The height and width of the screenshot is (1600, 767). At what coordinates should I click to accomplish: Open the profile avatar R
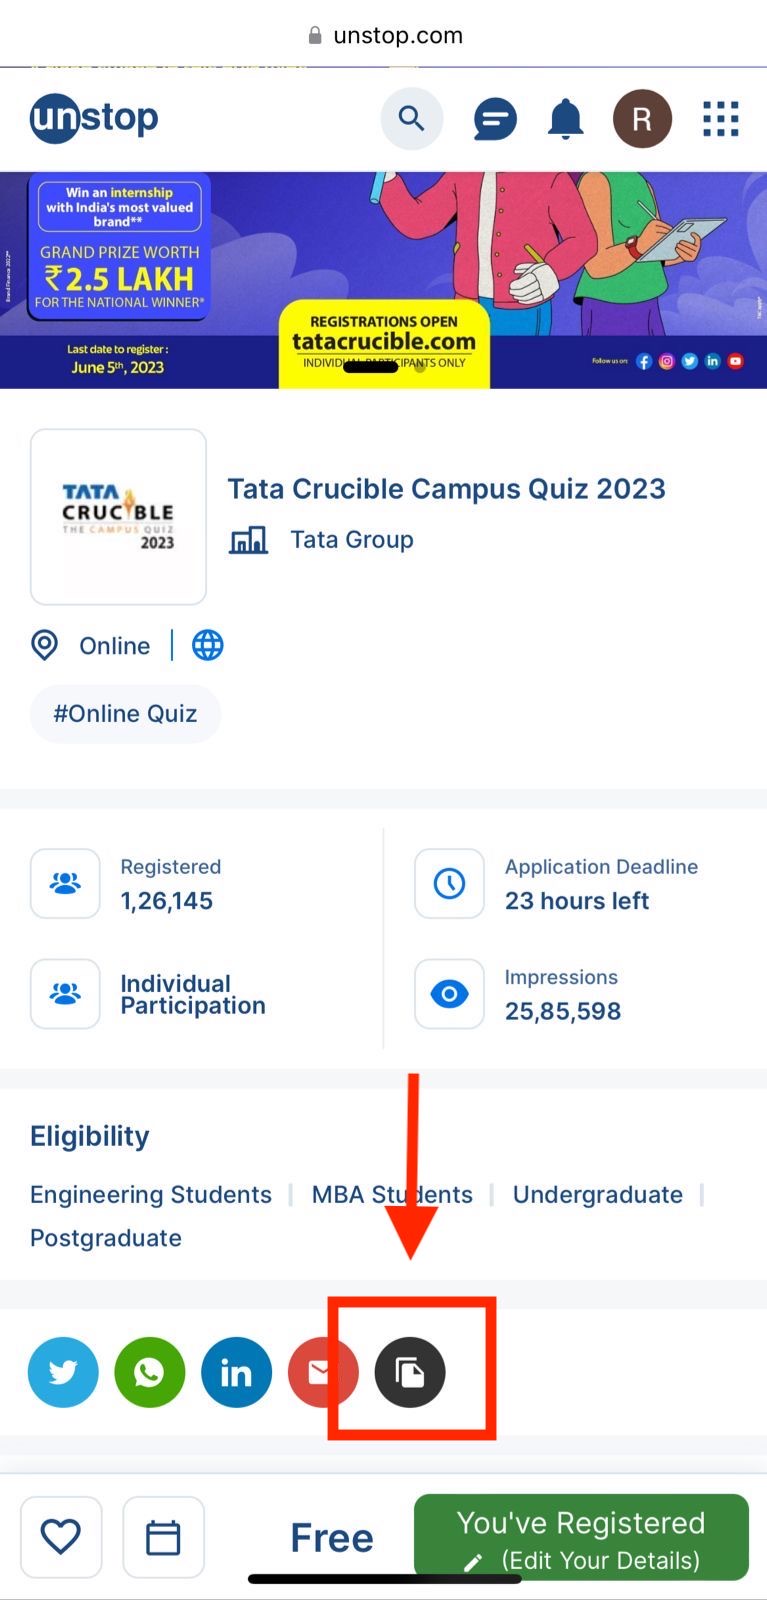642,119
